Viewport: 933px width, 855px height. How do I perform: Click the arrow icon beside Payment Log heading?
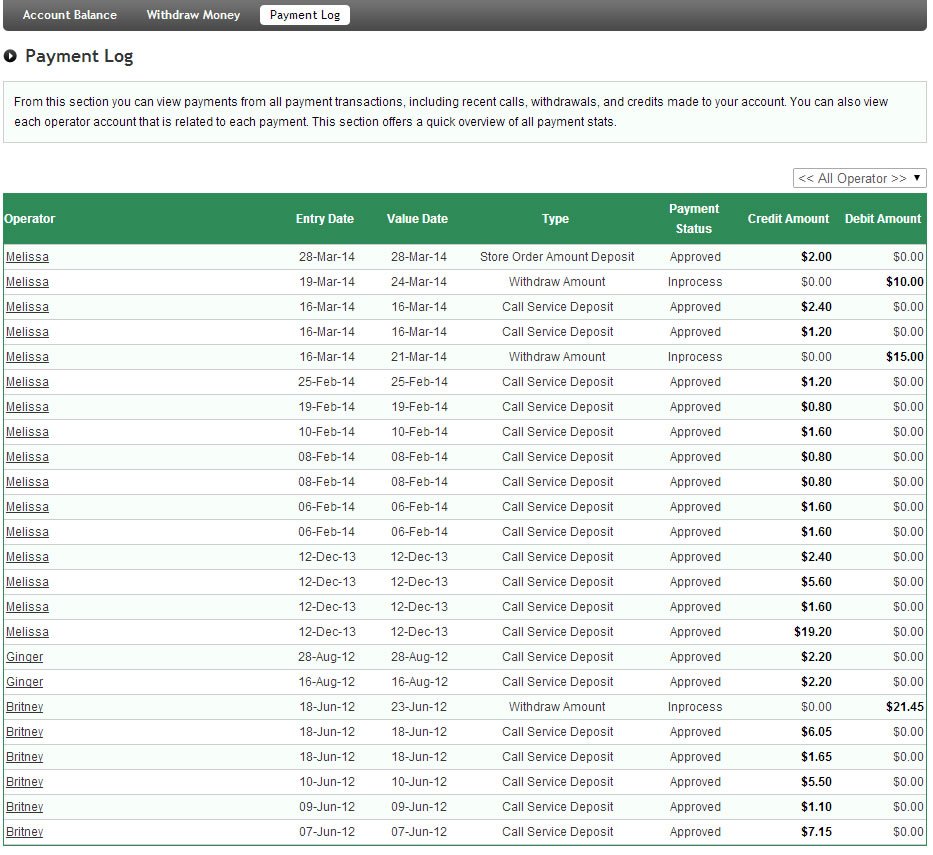click(x=12, y=57)
